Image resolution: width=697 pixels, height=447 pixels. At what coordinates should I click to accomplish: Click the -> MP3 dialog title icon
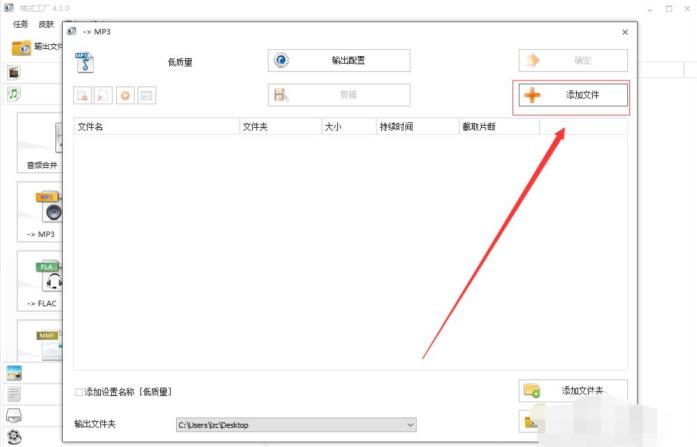tap(72, 31)
